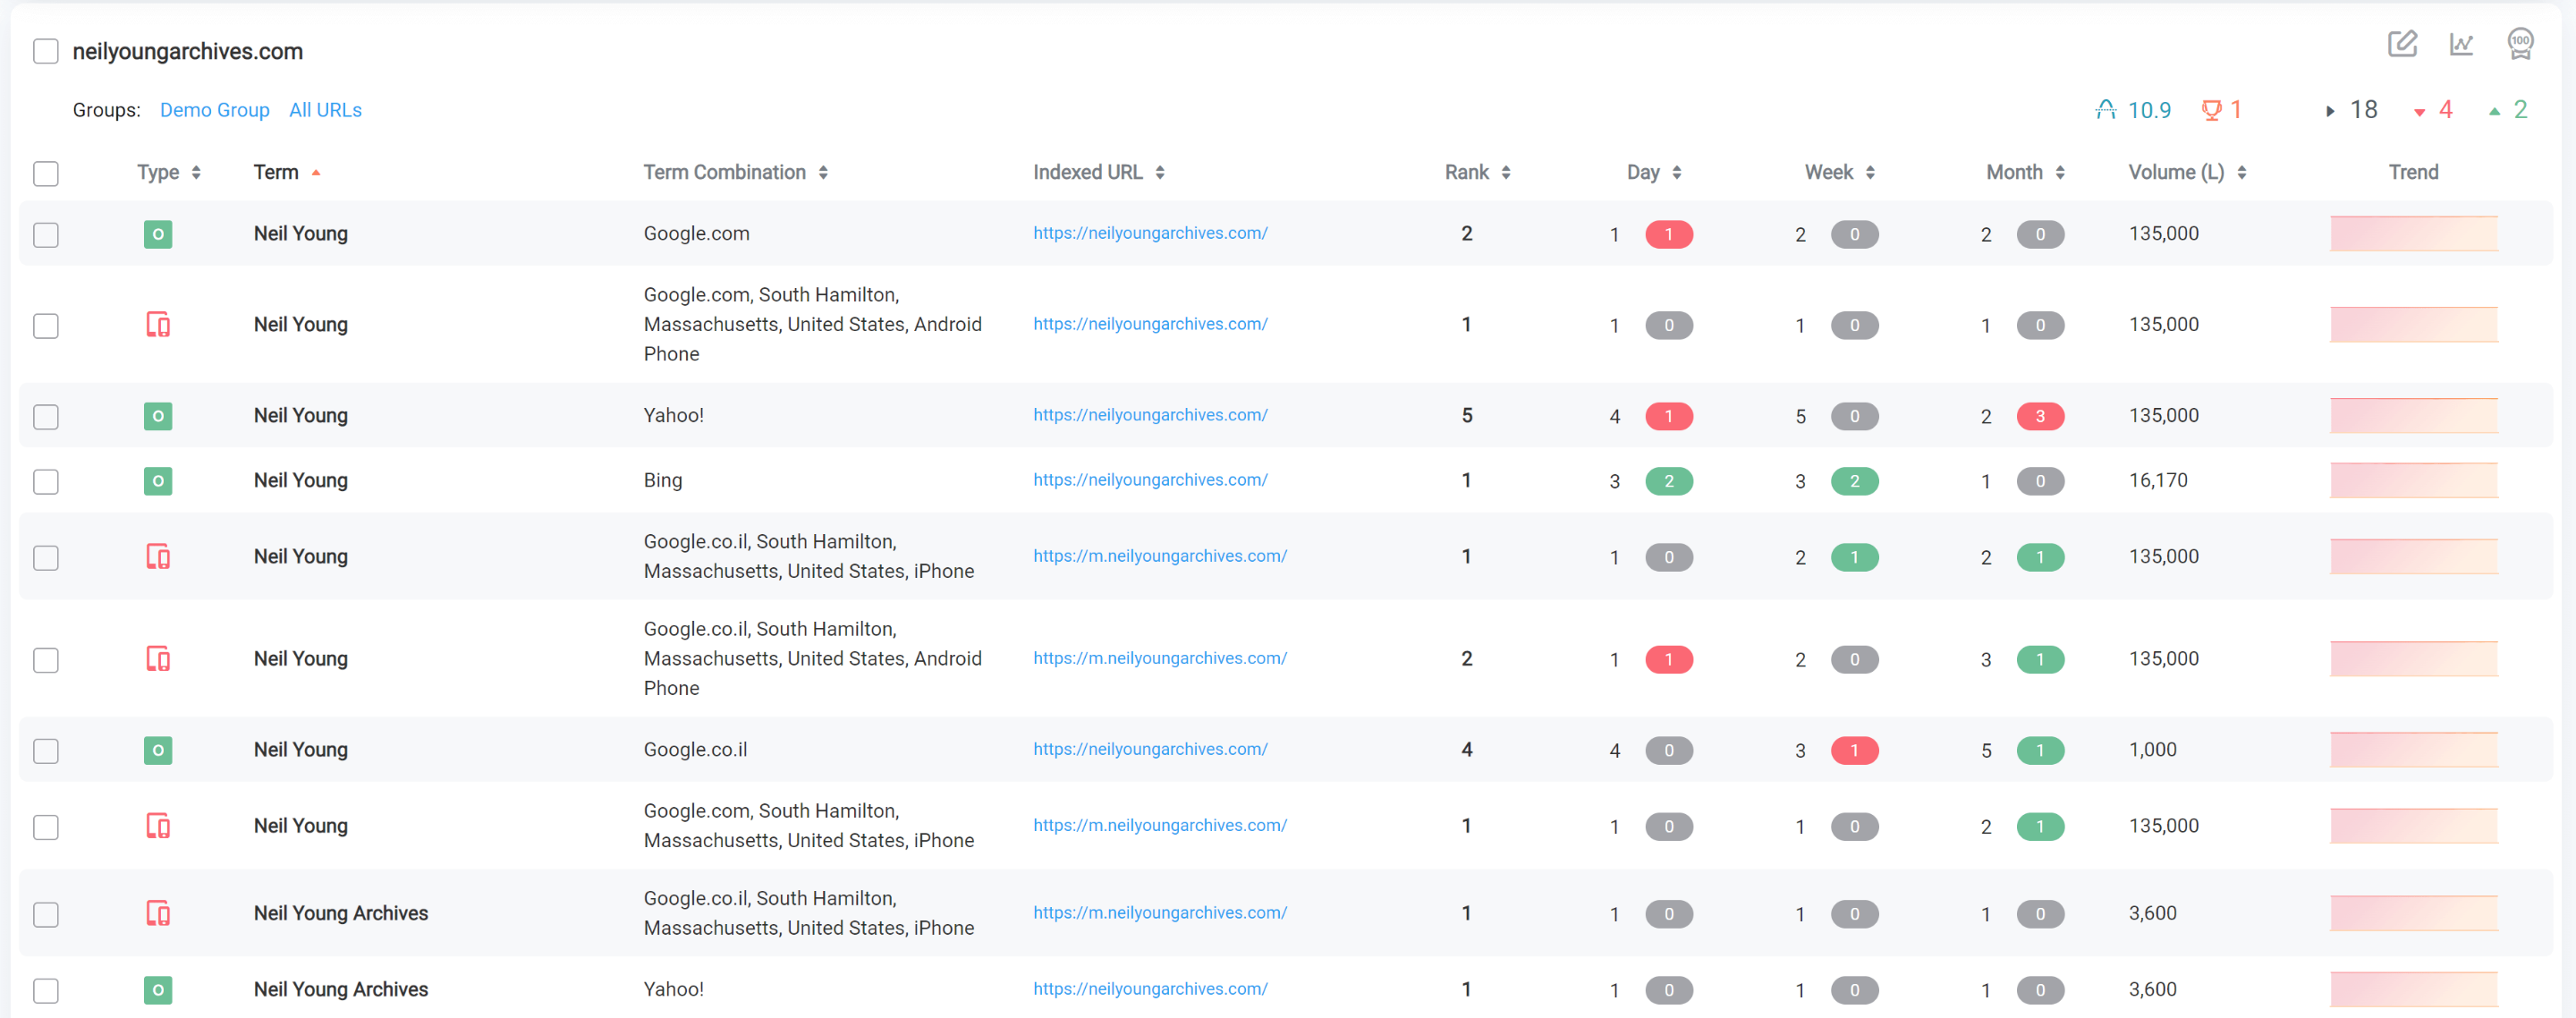Click the organic type icon in Google.com row
Screen dimensions: 2576x1018
point(158,234)
